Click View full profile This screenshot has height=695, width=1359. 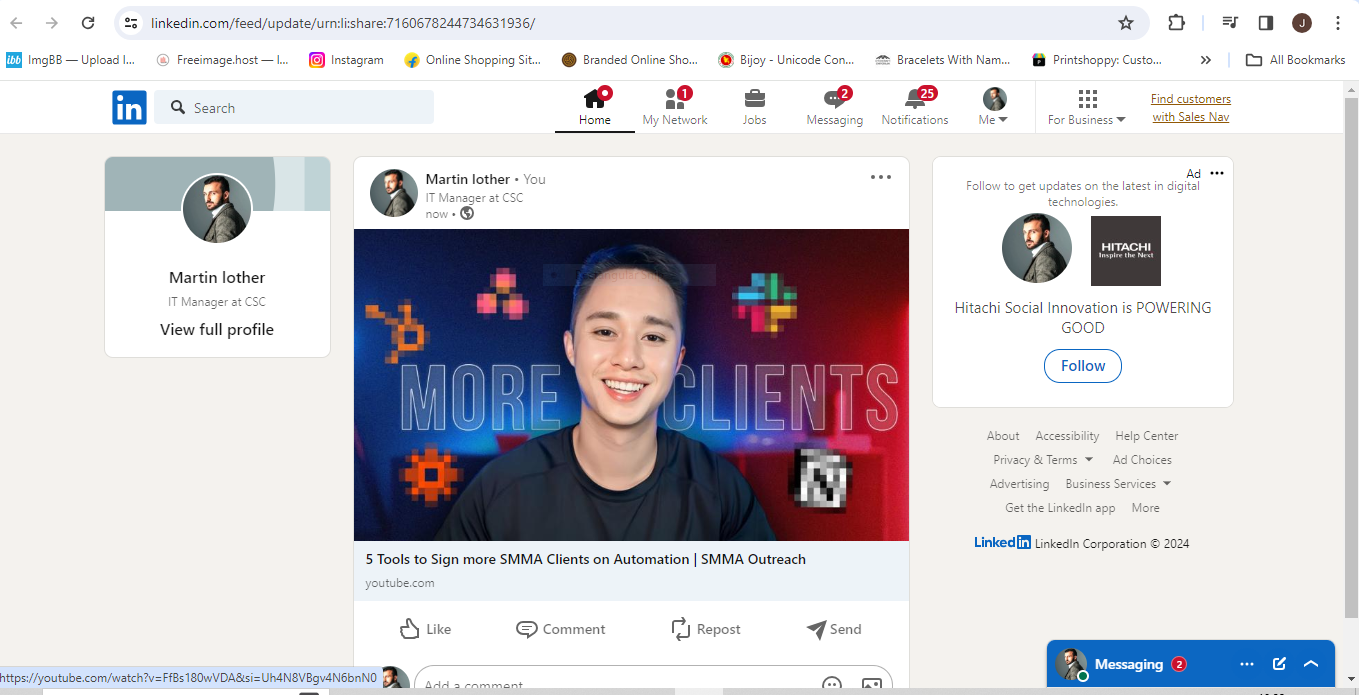[217, 329]
